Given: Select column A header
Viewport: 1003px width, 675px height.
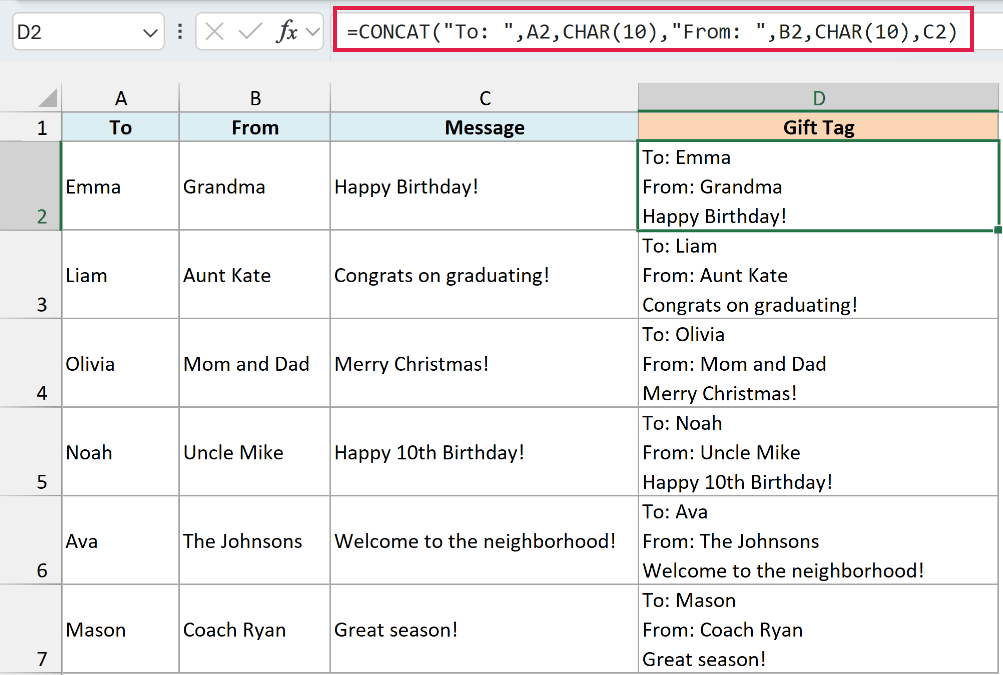Looking at the screenshot, I should 120,98.
